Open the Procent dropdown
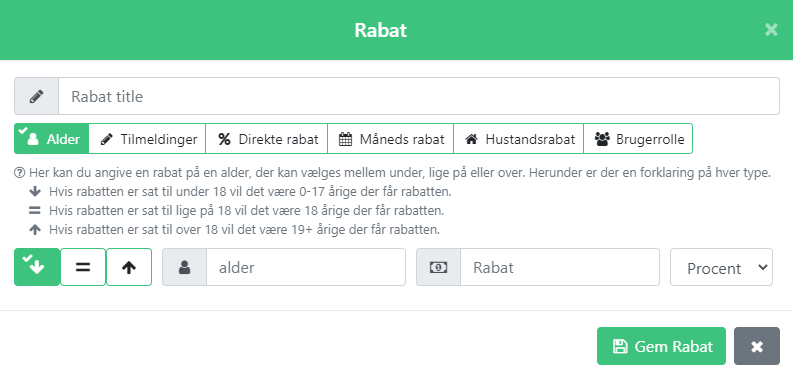The image size is (793, 378). tap(721, 267)
